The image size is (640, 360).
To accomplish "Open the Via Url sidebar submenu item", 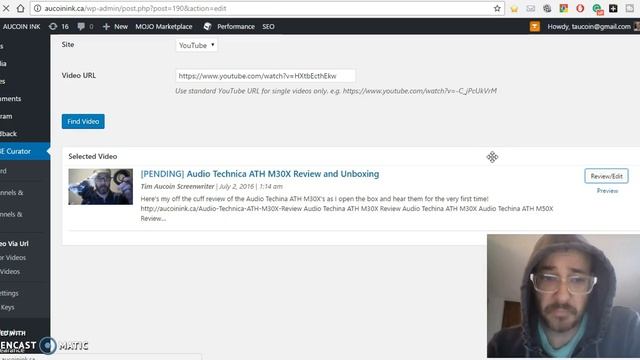I will coord(15,243).
